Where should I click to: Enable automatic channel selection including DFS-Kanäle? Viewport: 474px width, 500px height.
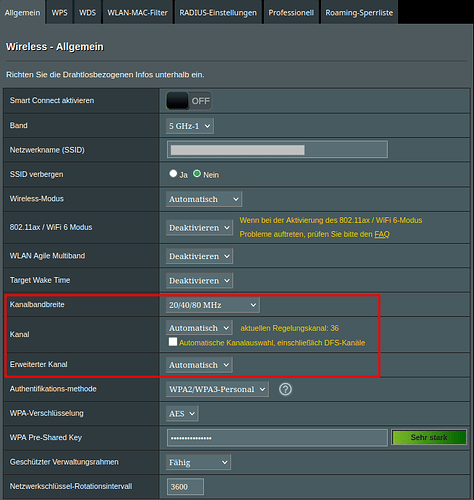point(173,342)
